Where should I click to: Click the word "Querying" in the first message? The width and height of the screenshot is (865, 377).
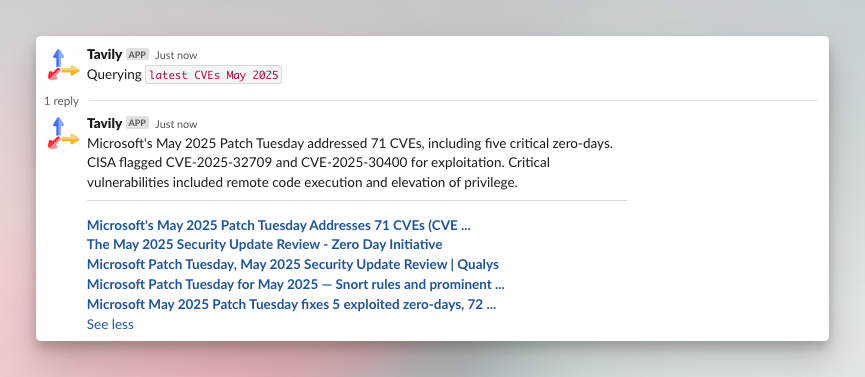(114, 75)
